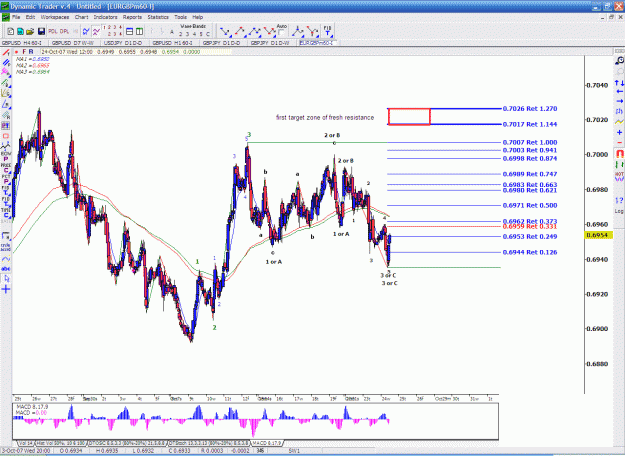The image size is (625, 456).
Task: Switch to GBPJPY D1 D-D chart tab
Action: pyautogui.click(x=221, y=43)
